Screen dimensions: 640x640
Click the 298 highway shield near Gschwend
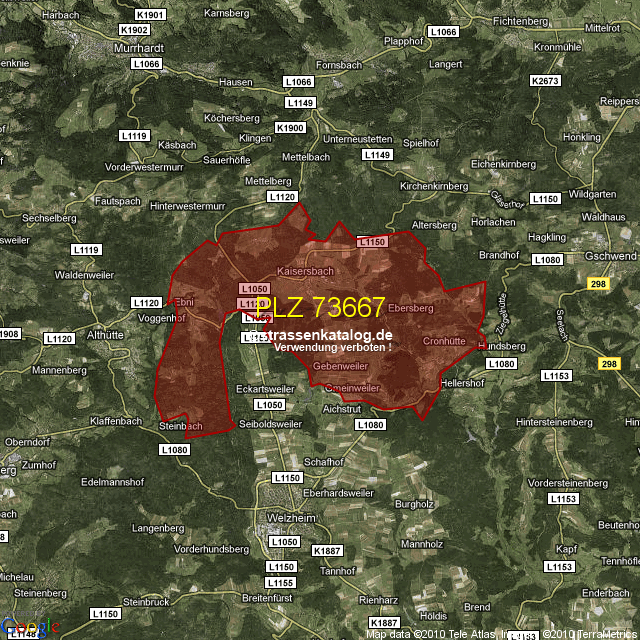coord(598,286)
